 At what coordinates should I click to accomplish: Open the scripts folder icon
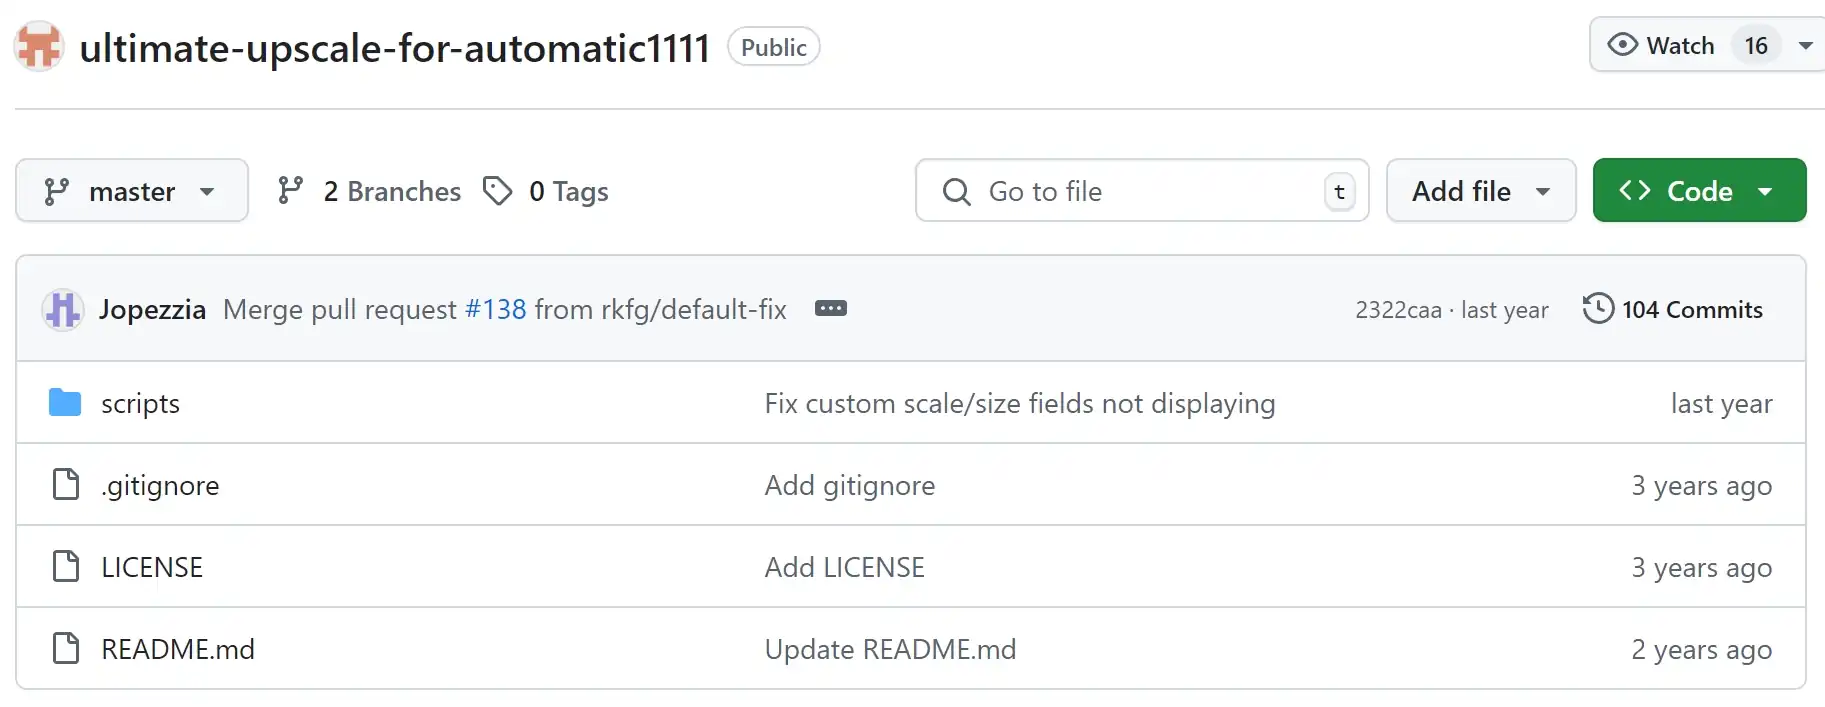point(65,402)
